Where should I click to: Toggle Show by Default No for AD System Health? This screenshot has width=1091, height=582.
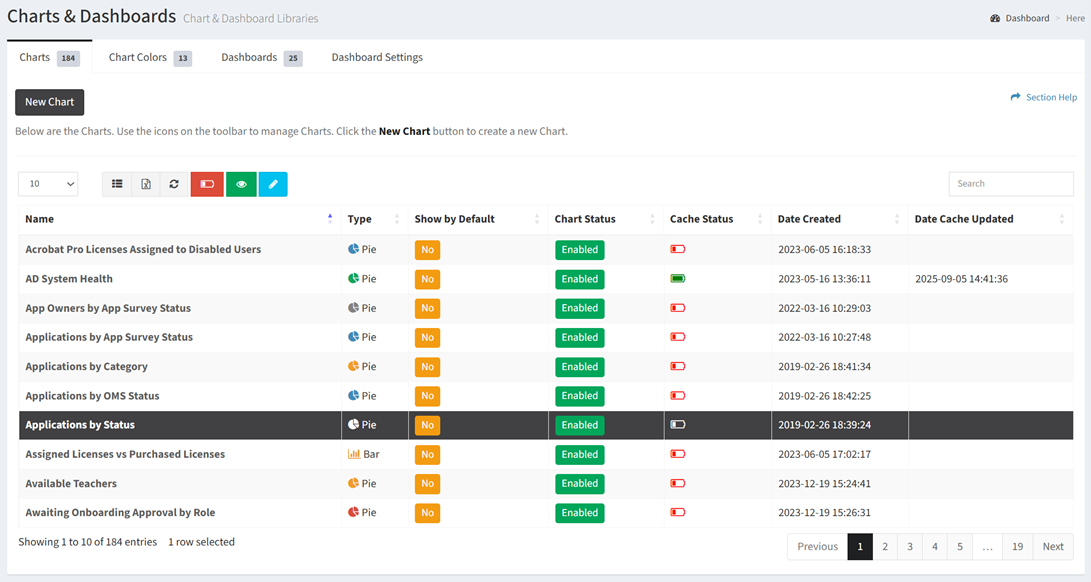[427, 279]
